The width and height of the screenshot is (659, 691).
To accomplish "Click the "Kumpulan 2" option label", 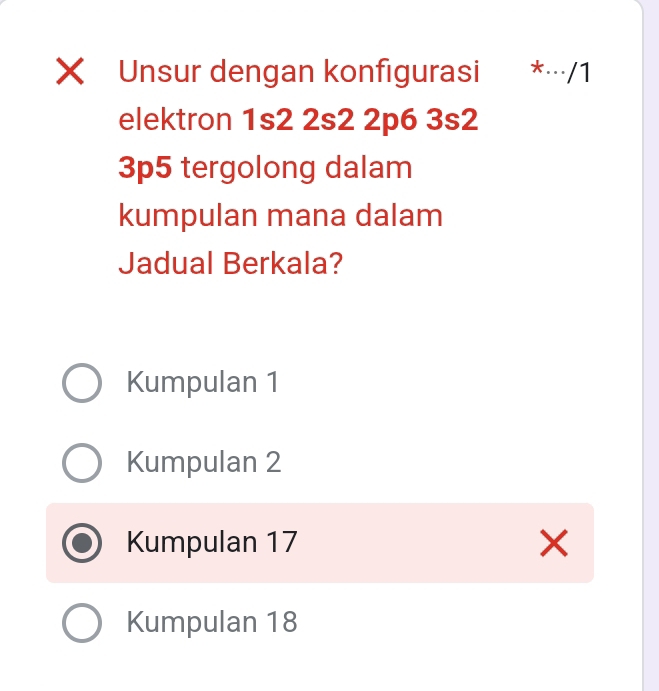I will coord(205,463).
